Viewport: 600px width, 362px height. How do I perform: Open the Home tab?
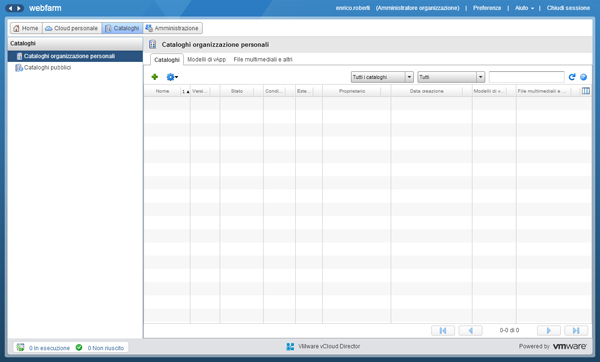click(x=26, y=28)
